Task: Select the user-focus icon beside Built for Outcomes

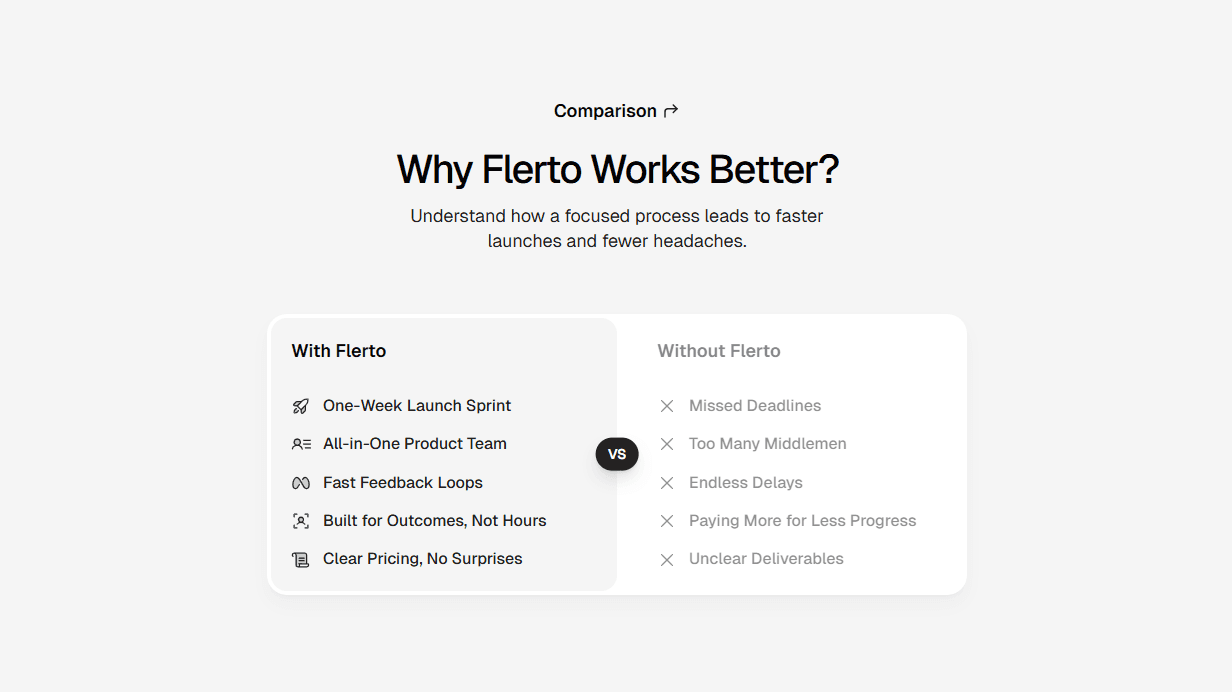Action: tap(300, 521)
